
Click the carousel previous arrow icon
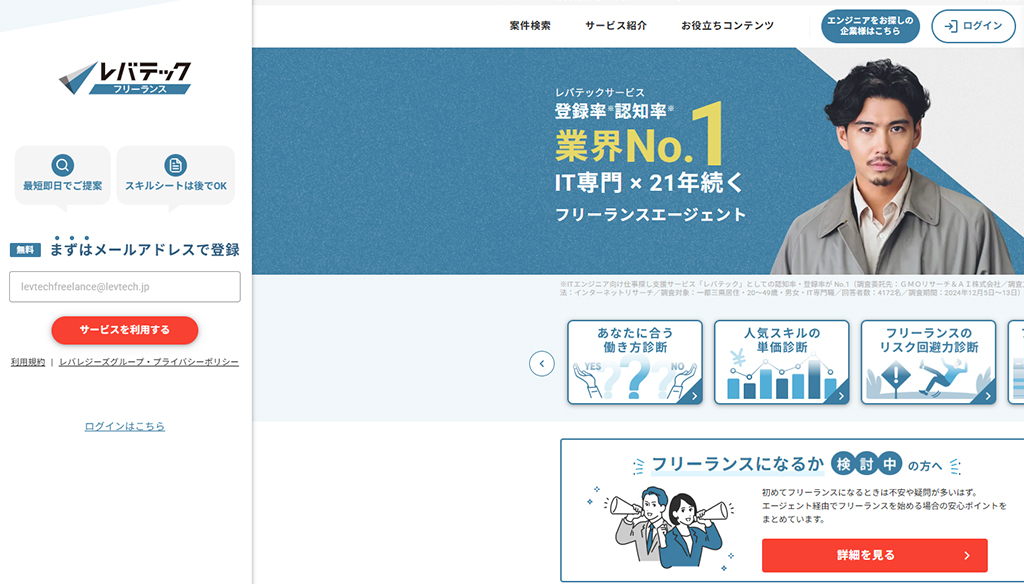tap(542, 364)
